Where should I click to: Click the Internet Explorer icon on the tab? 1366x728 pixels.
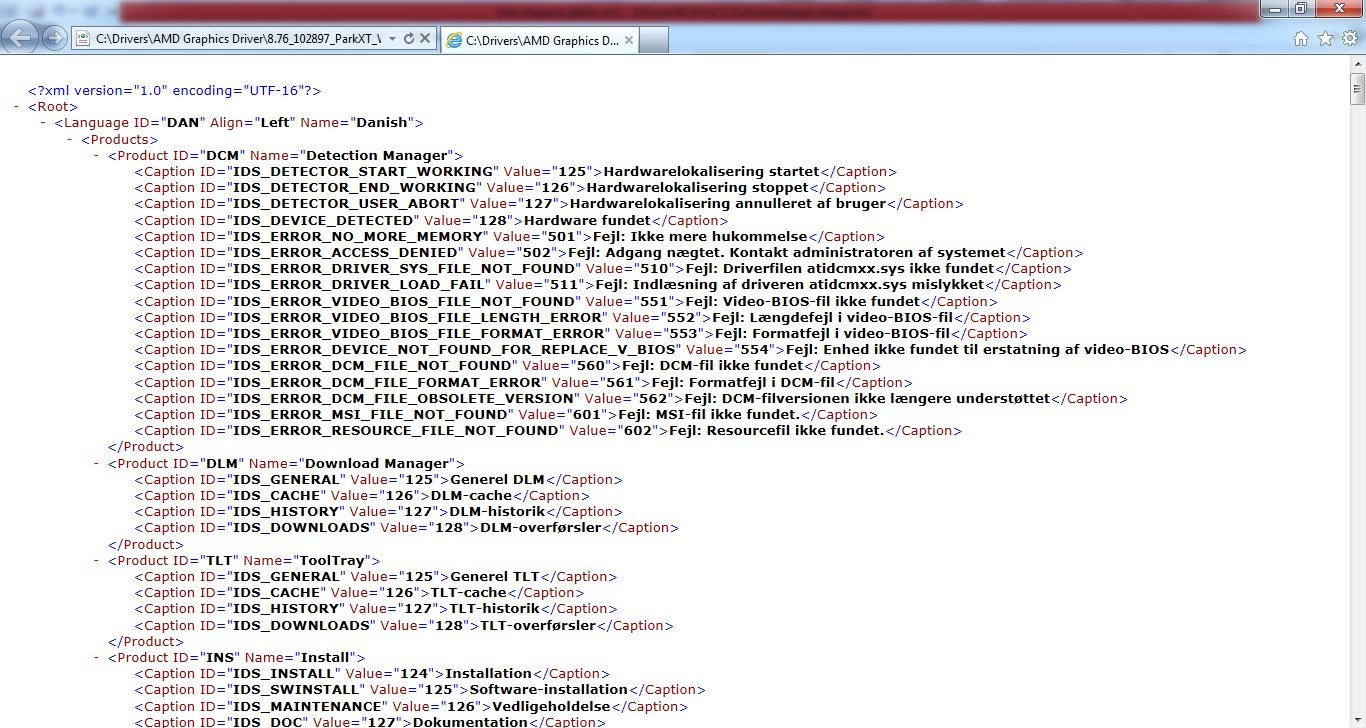click(x=454, y=40)
